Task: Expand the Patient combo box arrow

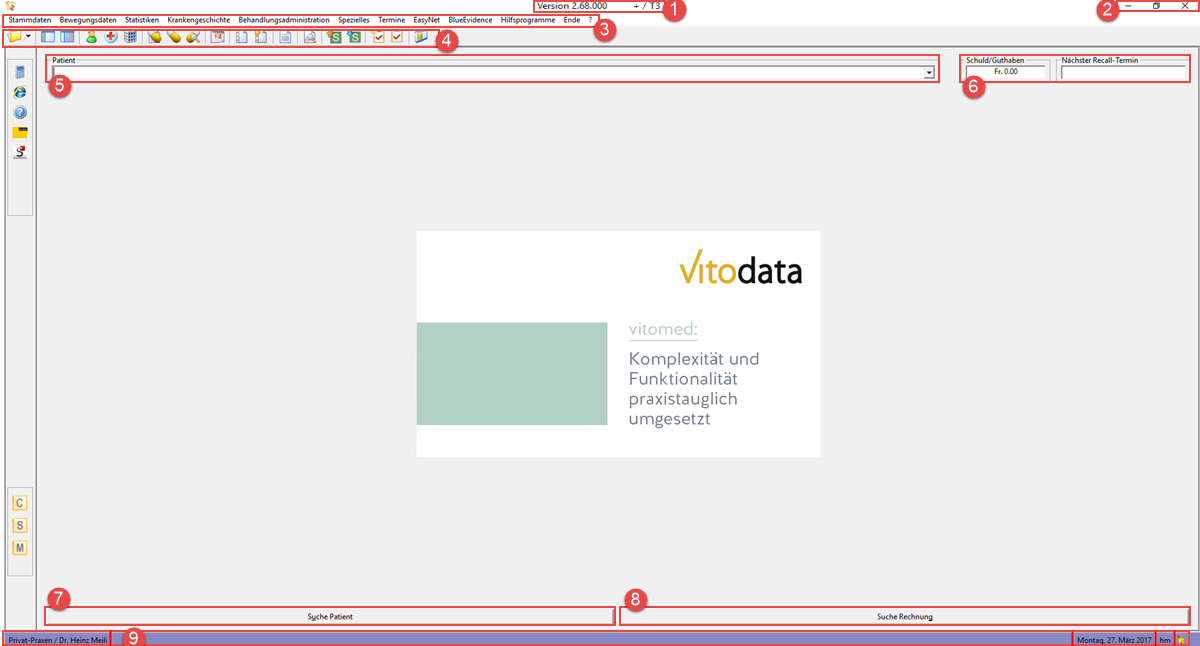Action: point(929,73)
